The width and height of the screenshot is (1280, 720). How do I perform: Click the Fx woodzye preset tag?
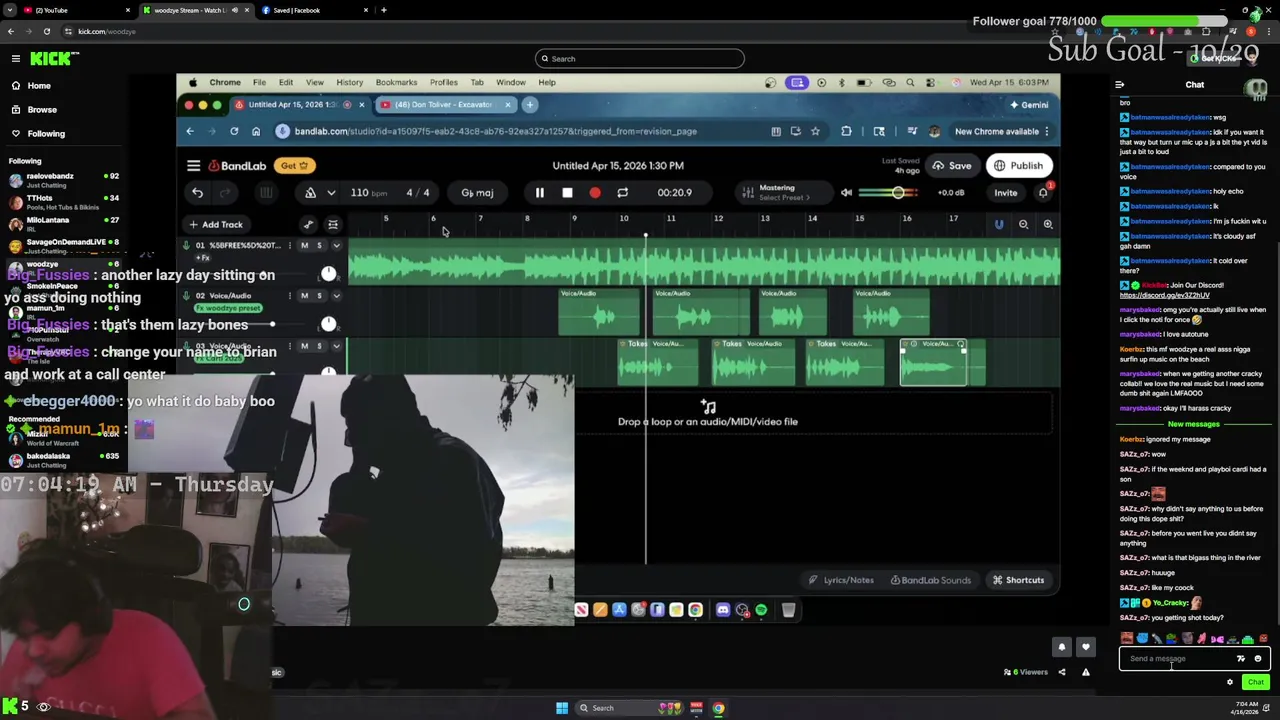coord(229,308)
